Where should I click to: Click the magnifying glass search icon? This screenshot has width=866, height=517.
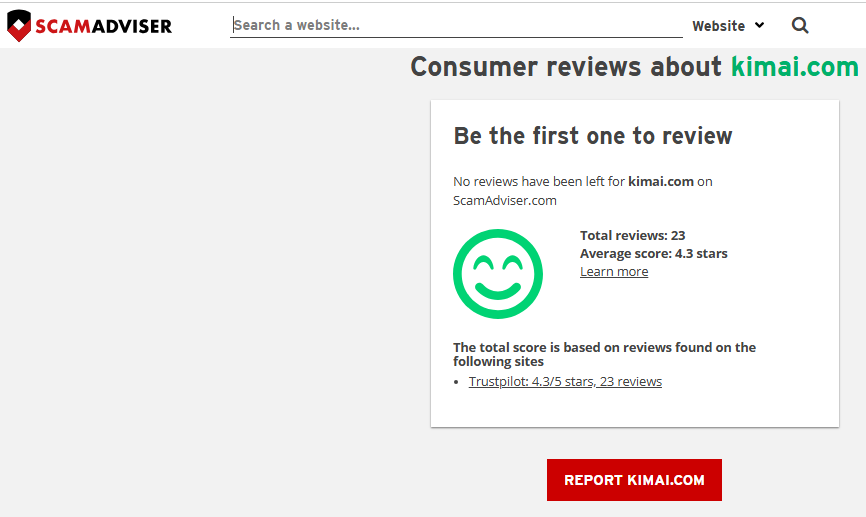(800, 25)
